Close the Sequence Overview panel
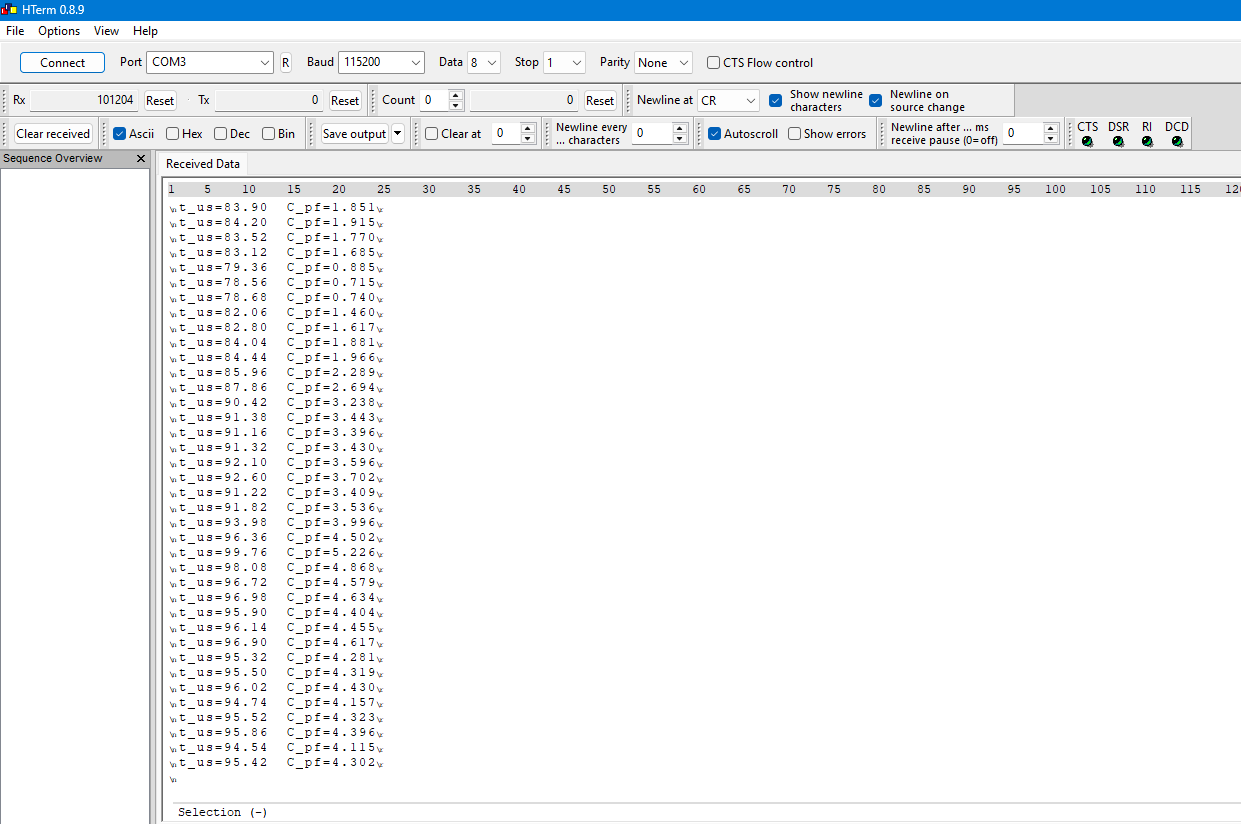This screenshot has width=1241, height=824. [141, 159]
